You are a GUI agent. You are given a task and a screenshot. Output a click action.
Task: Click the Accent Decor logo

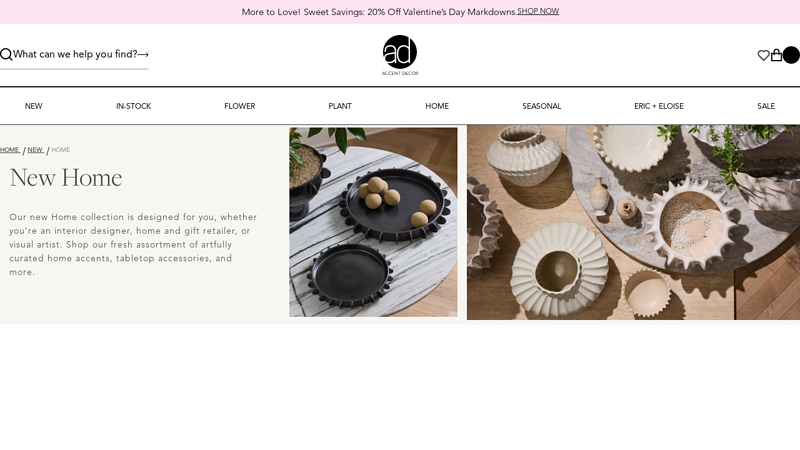pyautogui.click(x=400, y=55)
